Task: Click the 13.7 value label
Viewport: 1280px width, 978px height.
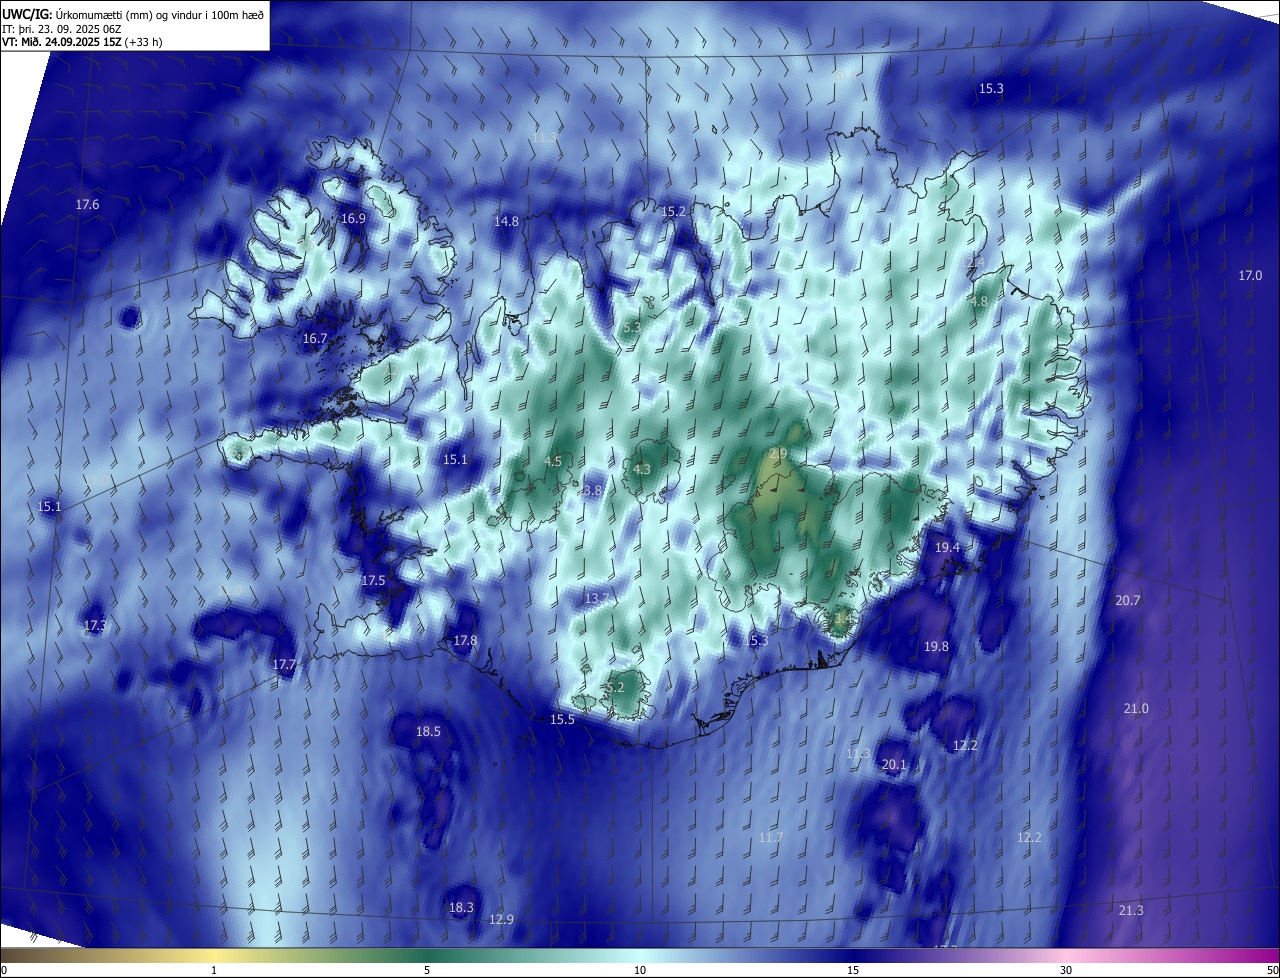Action: pos(596,599)
